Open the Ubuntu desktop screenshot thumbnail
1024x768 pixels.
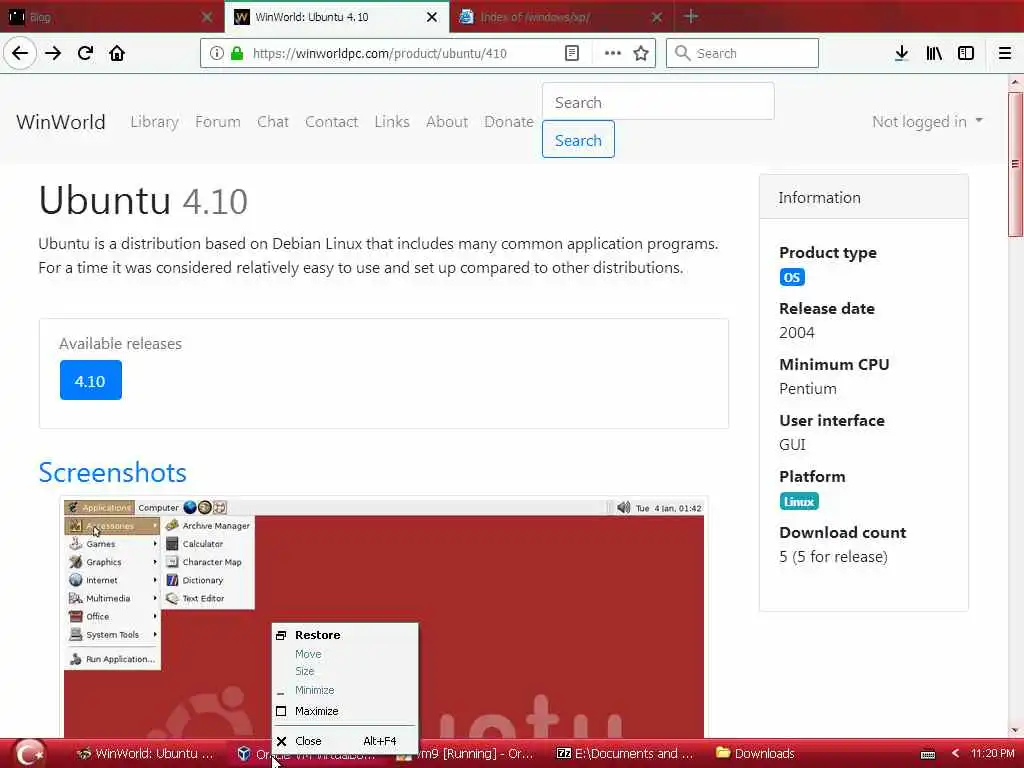[x=383, y=617]
